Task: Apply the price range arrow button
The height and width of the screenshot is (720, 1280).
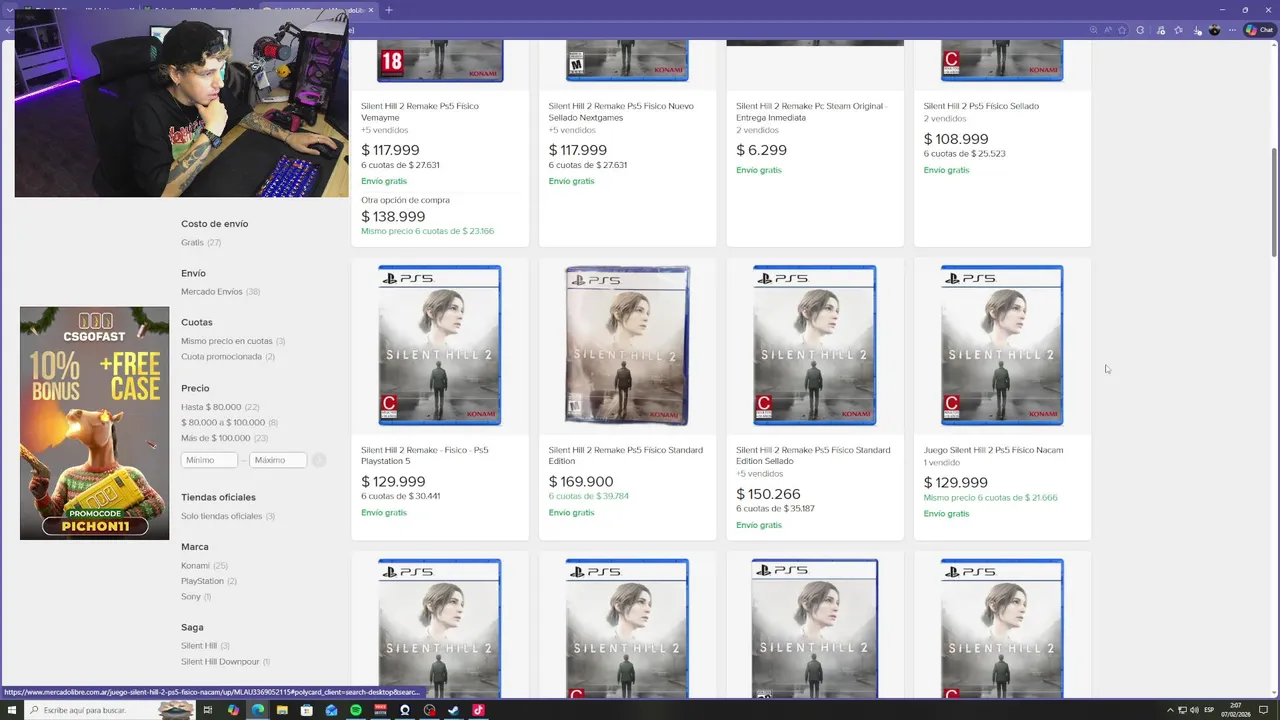Action: (319, 460)
